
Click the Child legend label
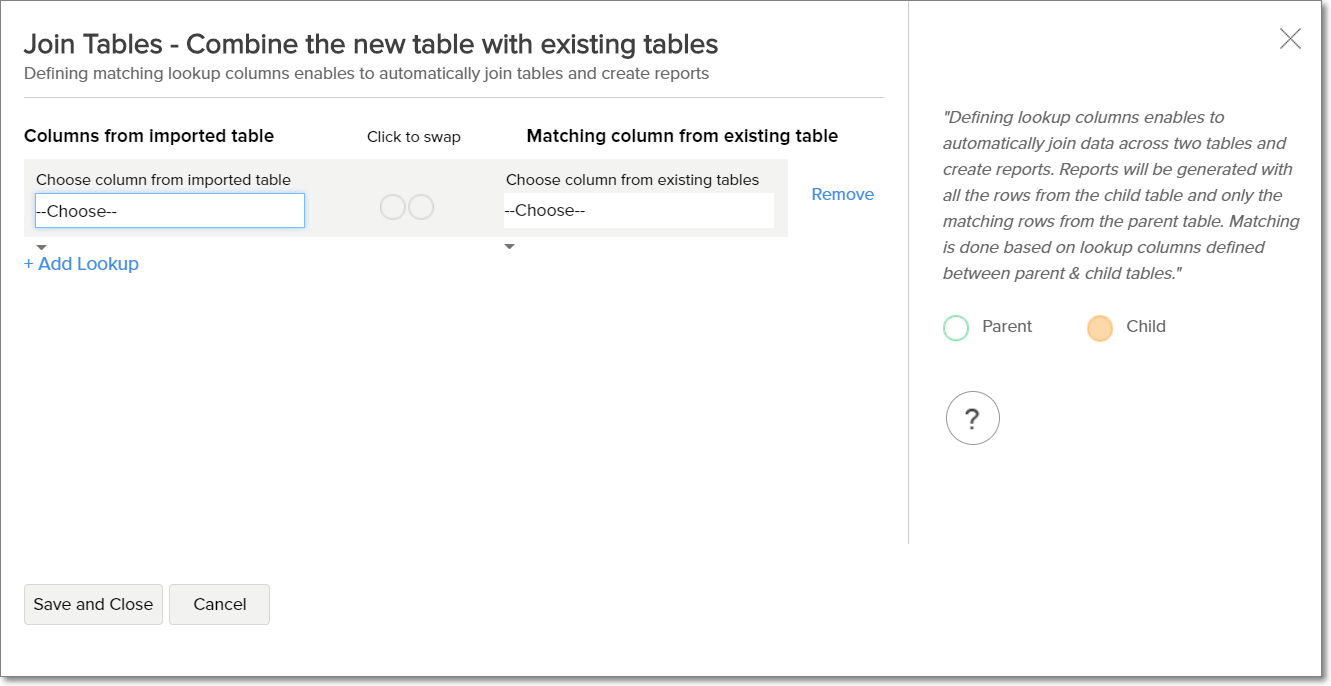(x=1146, y=327)
